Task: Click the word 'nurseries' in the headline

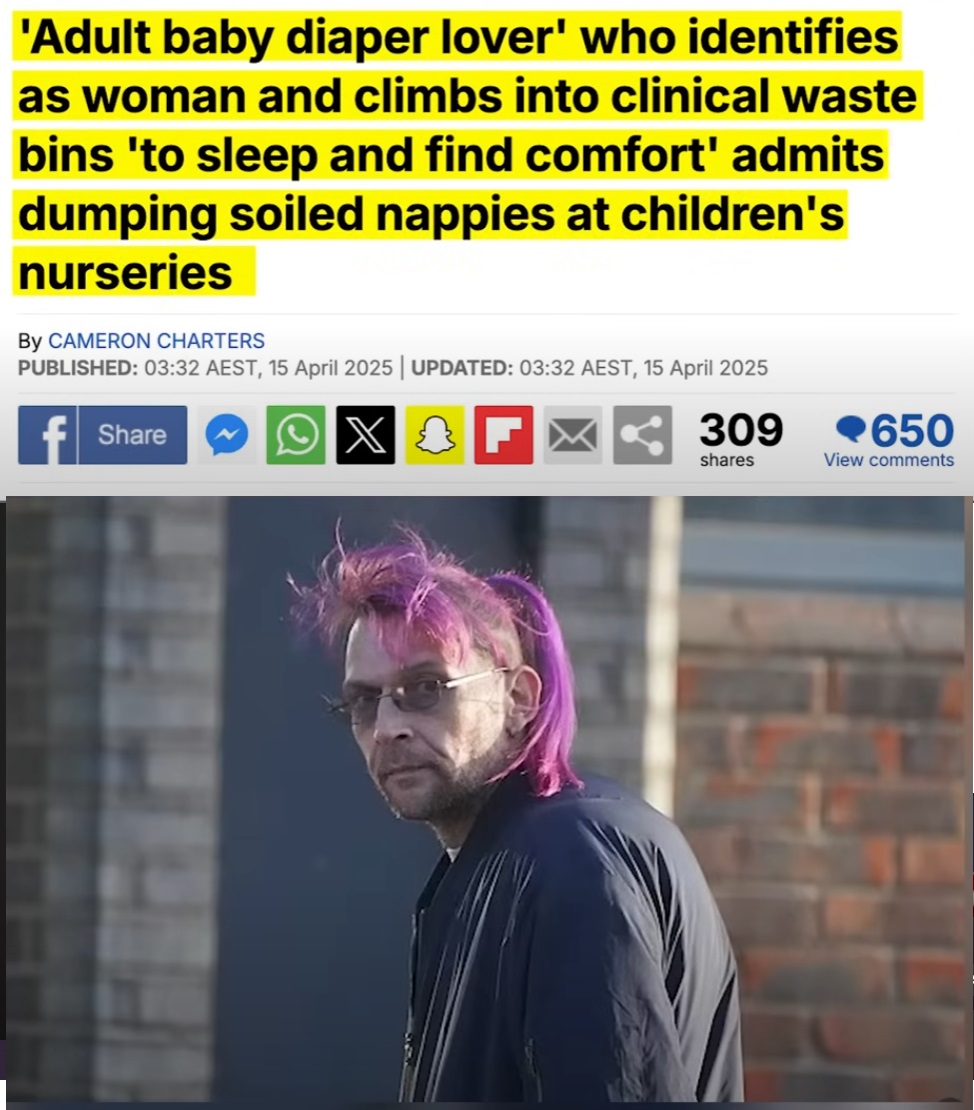Action: pyautogui.click(x=125, y=273)
